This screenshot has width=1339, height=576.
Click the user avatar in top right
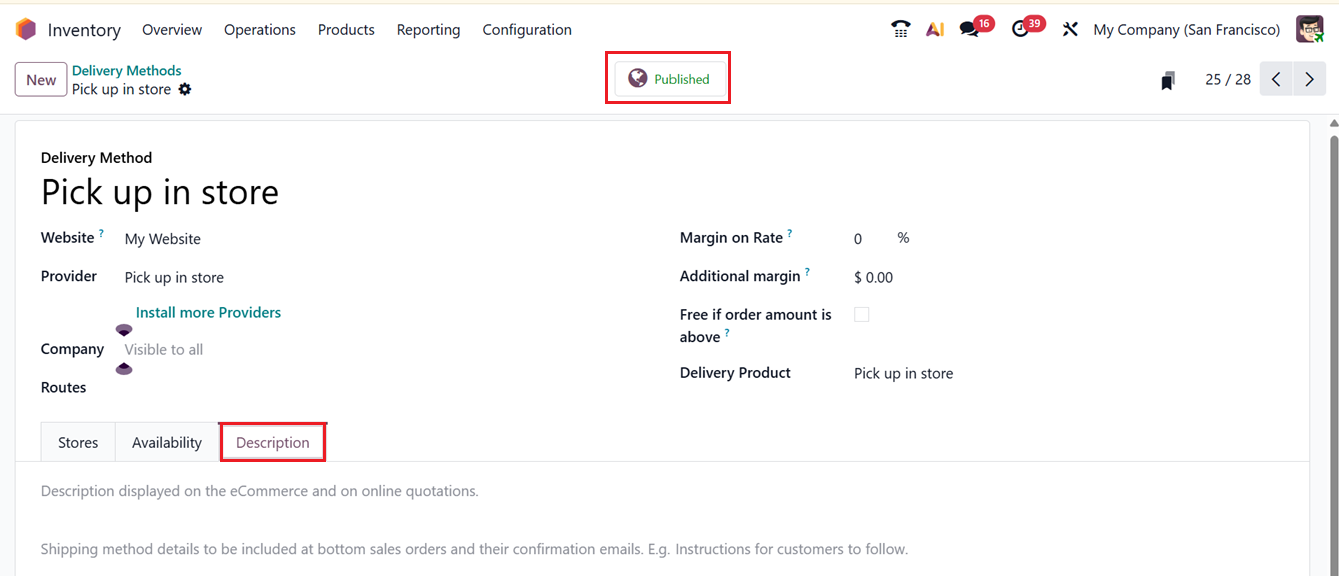[1309, 30]
